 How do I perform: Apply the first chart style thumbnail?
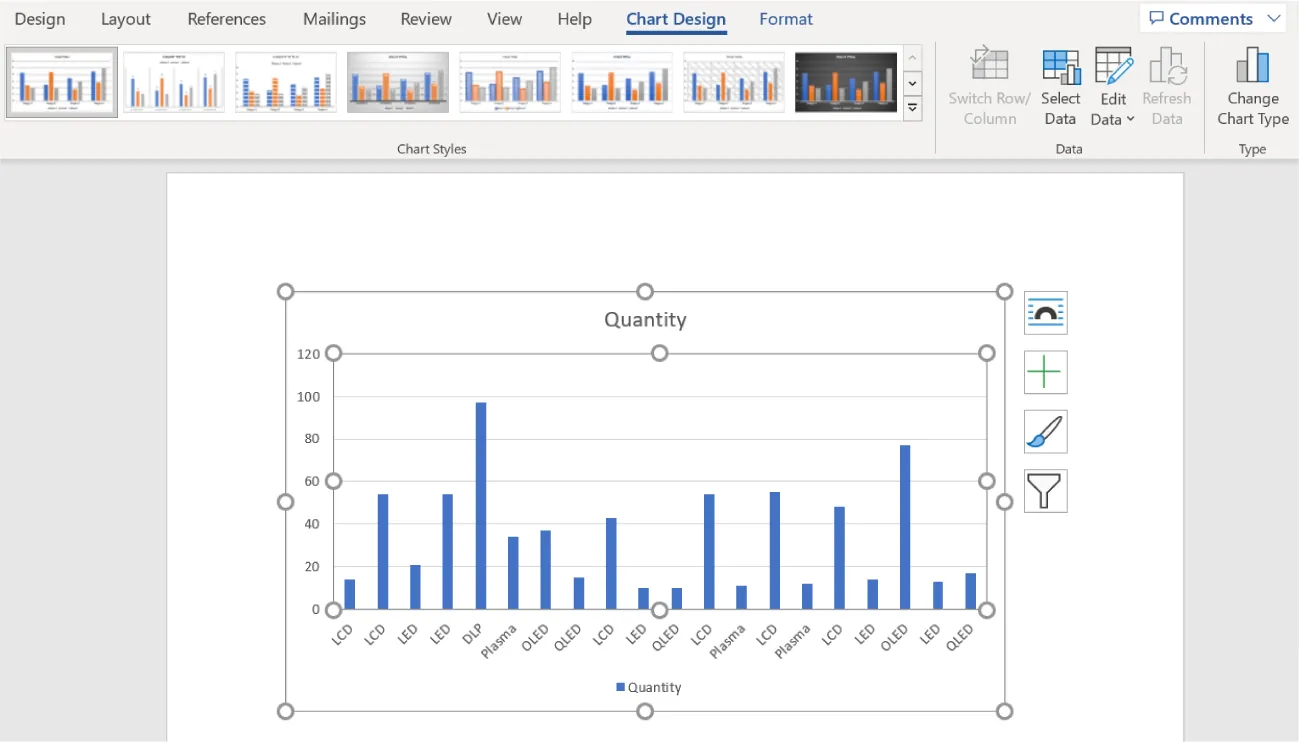coord(61,81)
